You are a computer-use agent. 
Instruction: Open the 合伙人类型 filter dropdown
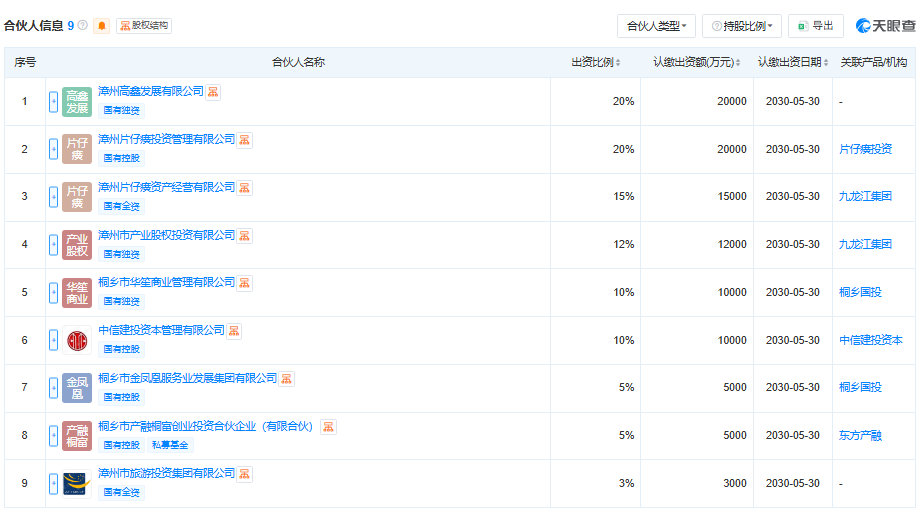coord(656,26)
